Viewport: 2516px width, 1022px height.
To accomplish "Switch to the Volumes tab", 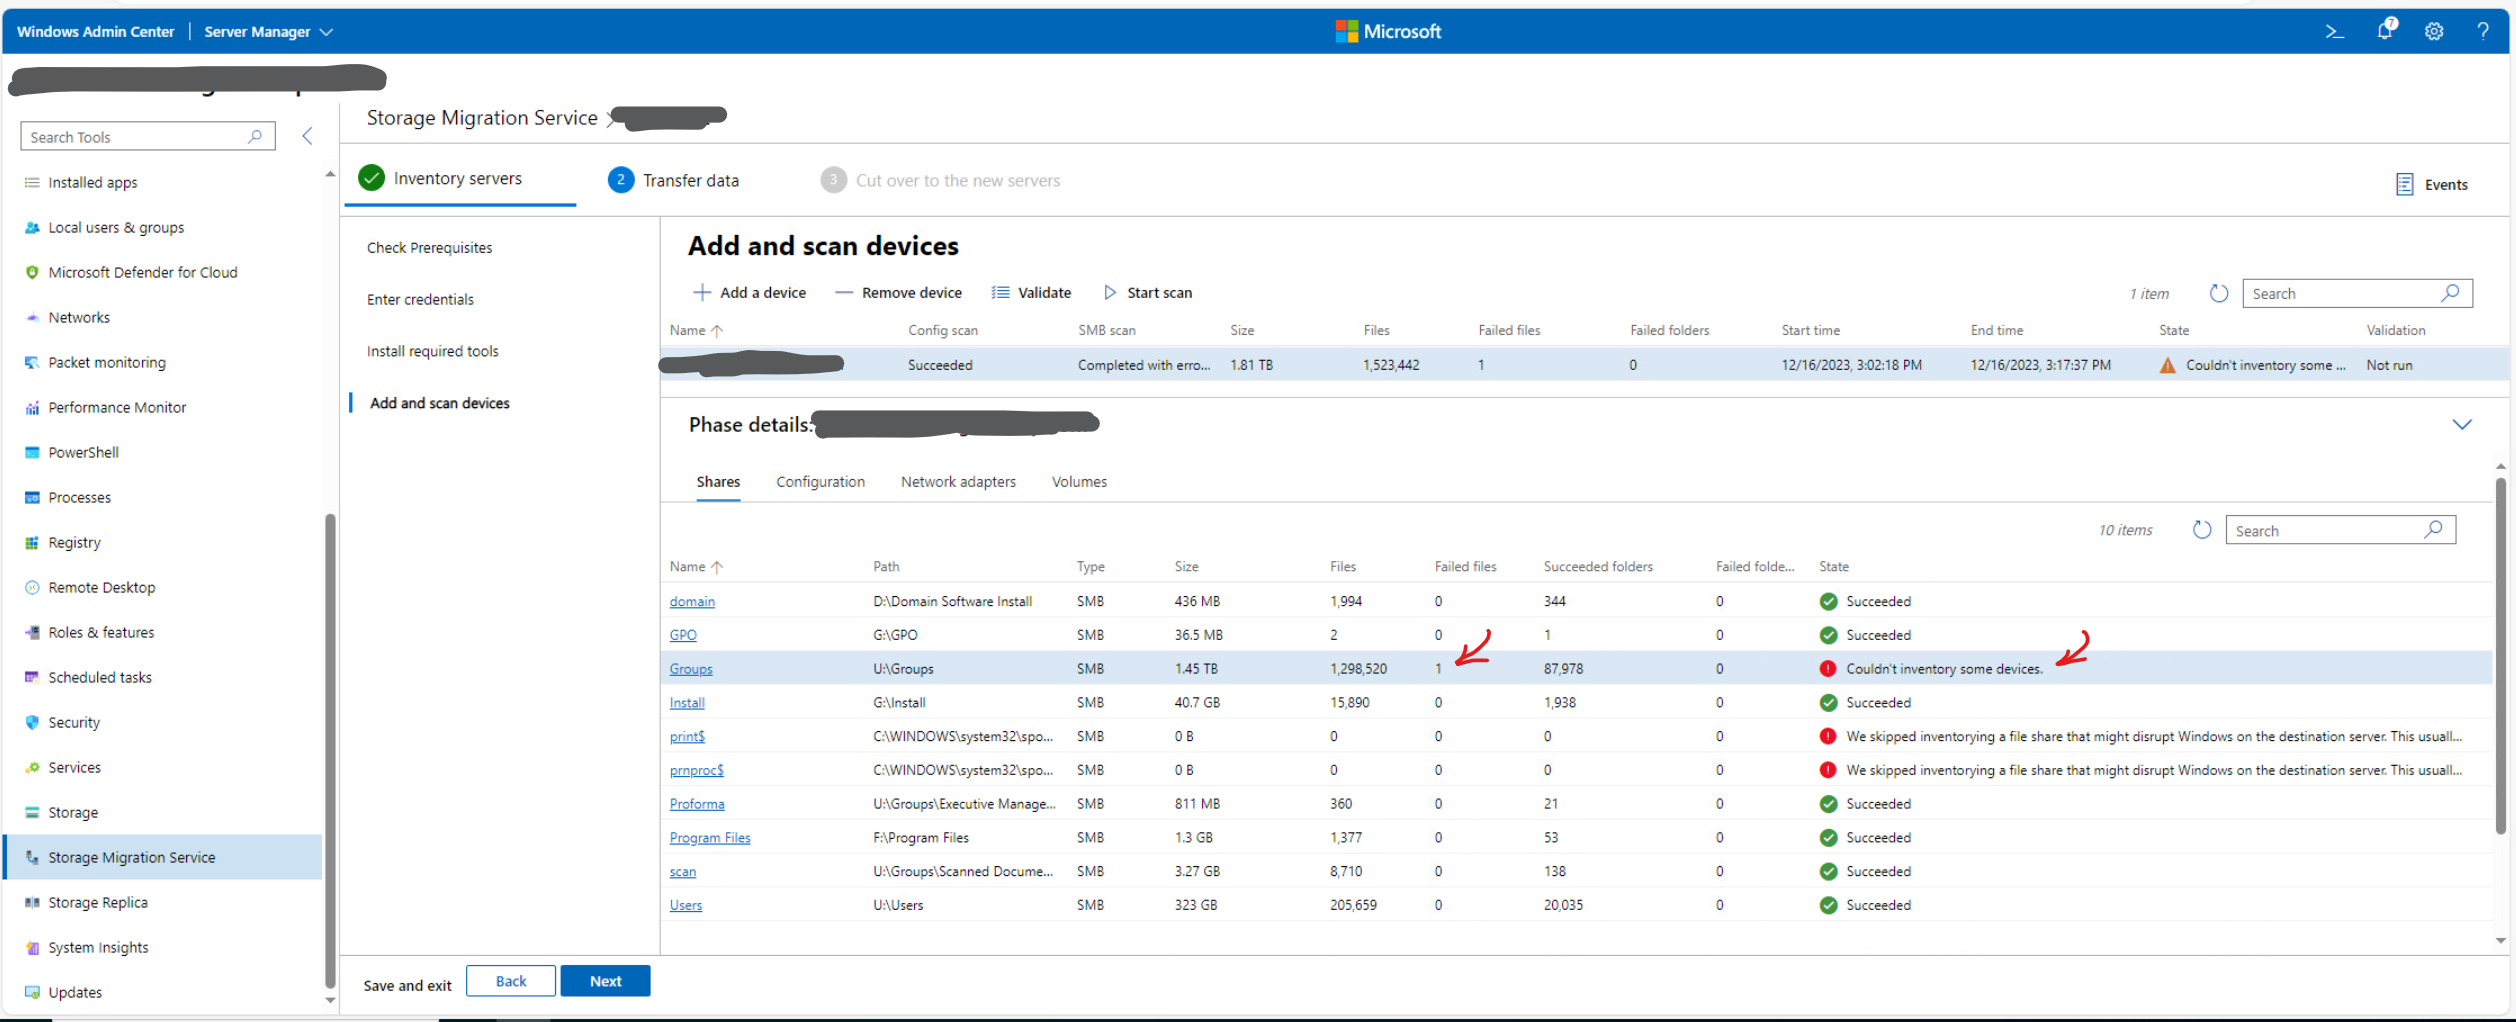I will [1078, 481].
